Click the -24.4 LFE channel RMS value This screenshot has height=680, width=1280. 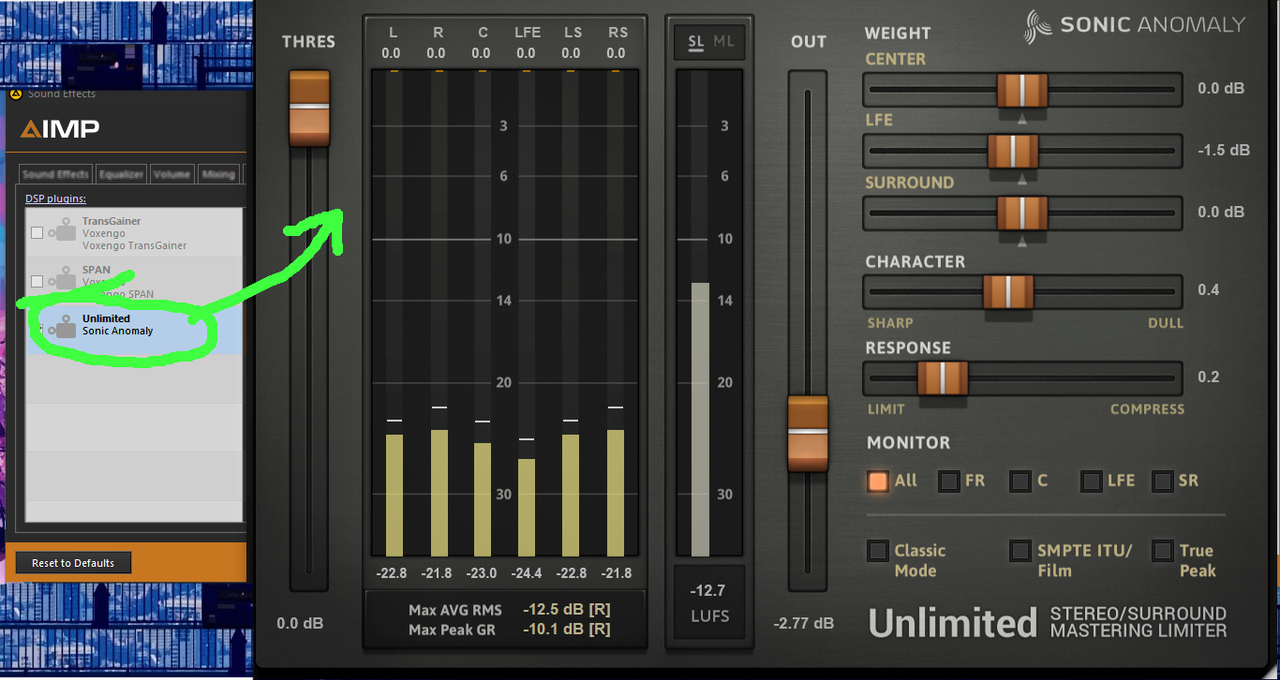527,573
